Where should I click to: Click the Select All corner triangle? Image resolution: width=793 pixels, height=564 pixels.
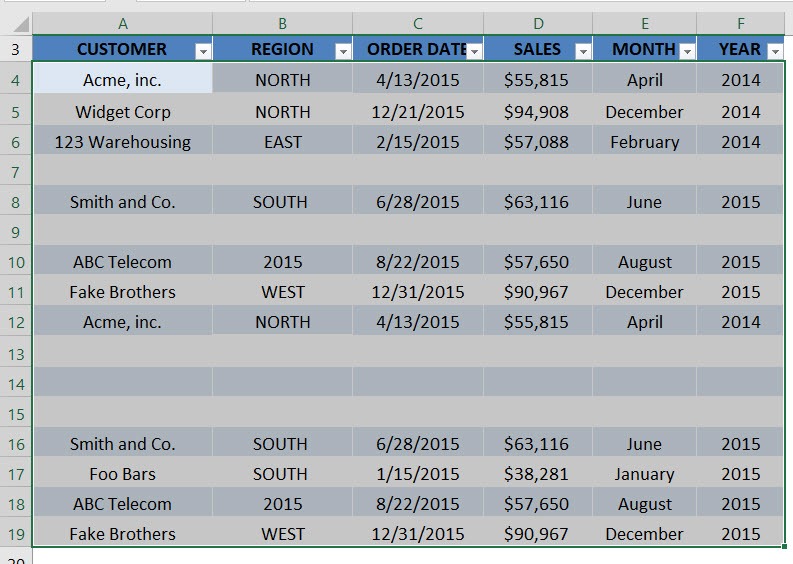tap(20, 24)
